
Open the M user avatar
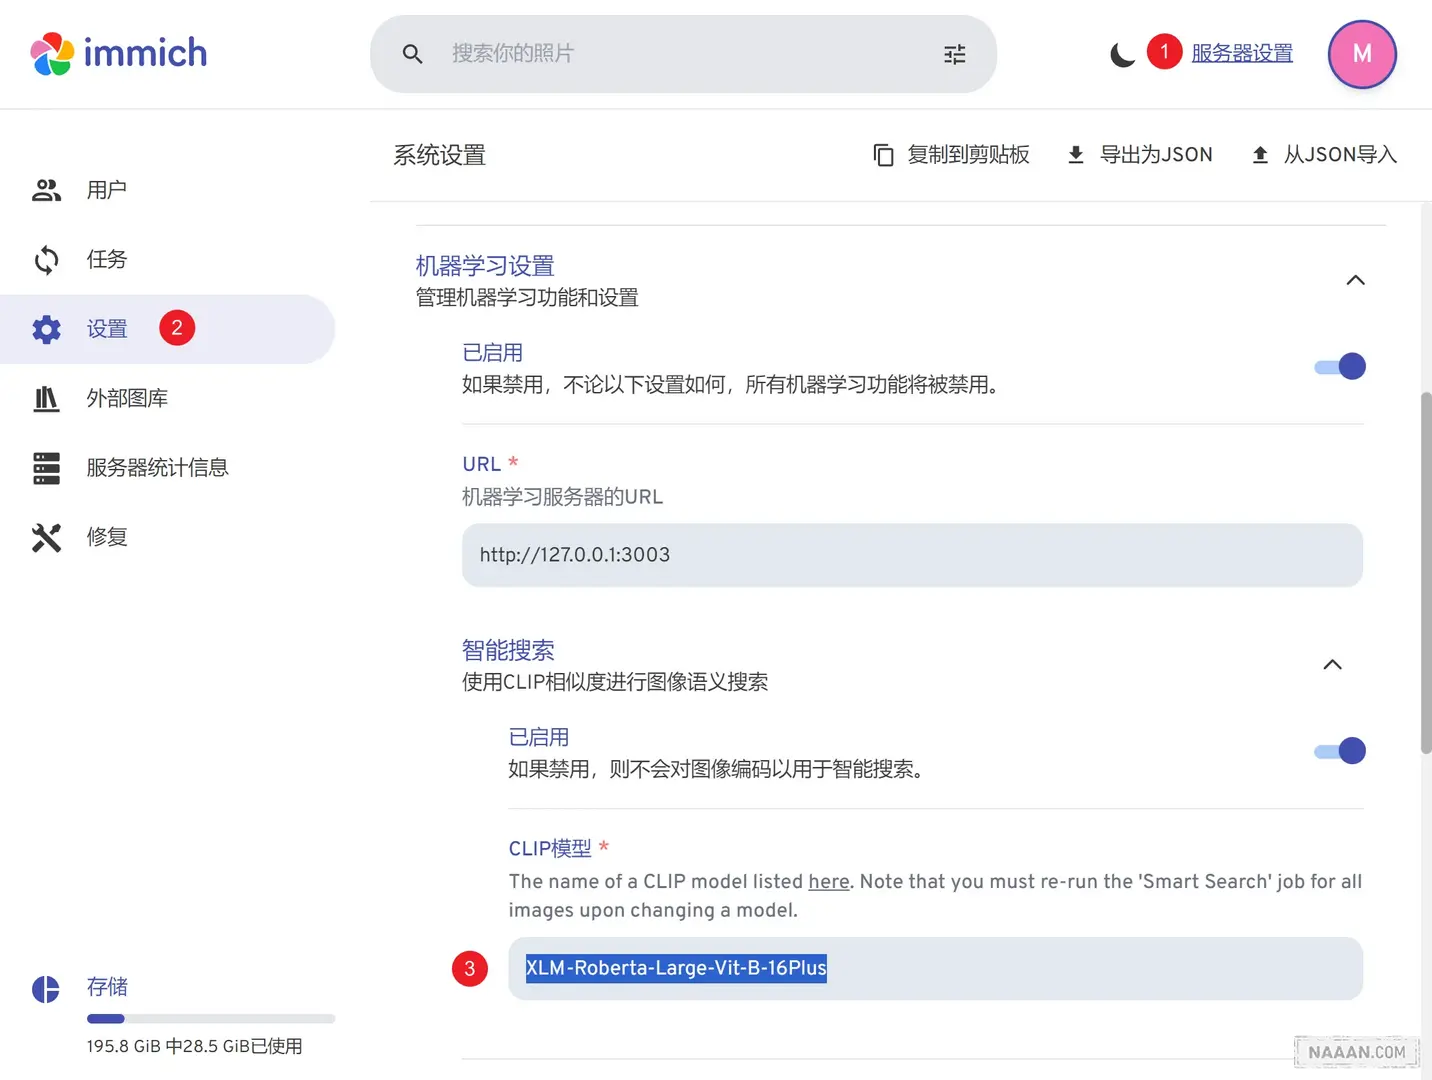coord(1361,54)
